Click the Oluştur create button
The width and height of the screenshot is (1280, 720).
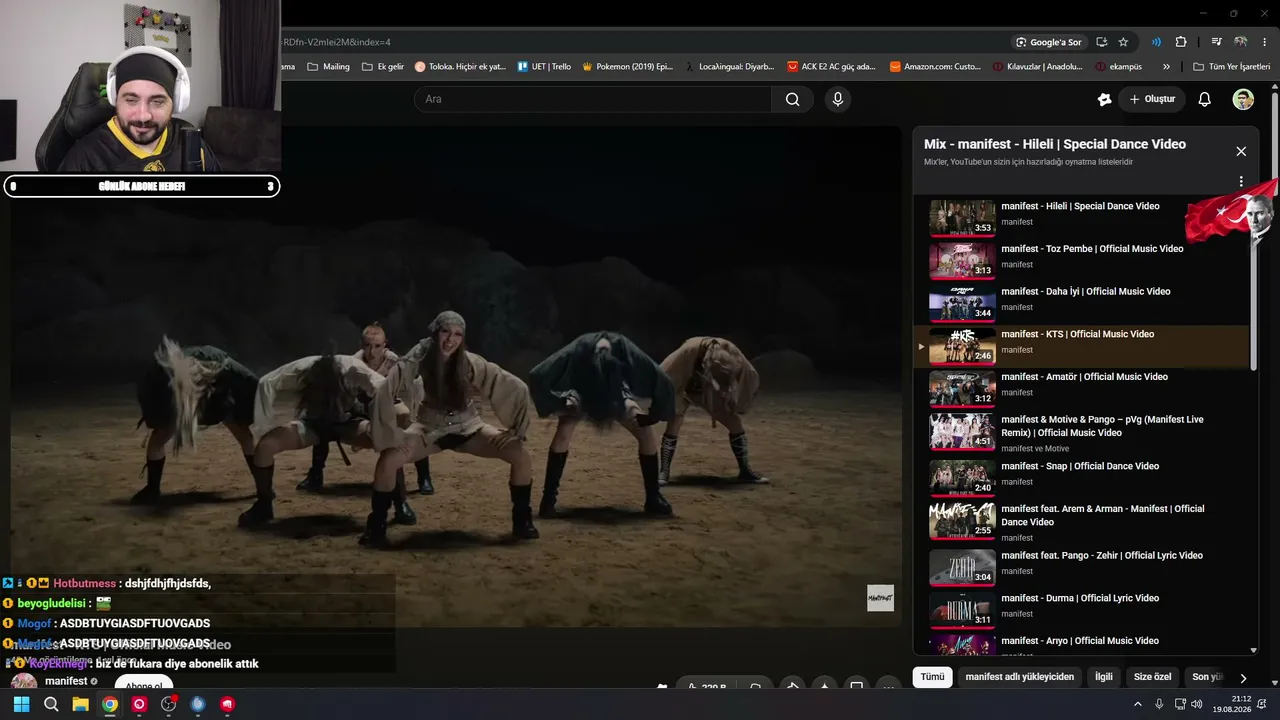(x=1152, y=99)
